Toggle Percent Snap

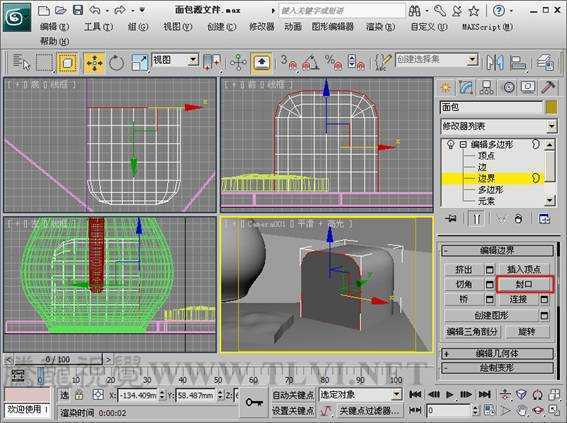point(333,63)
